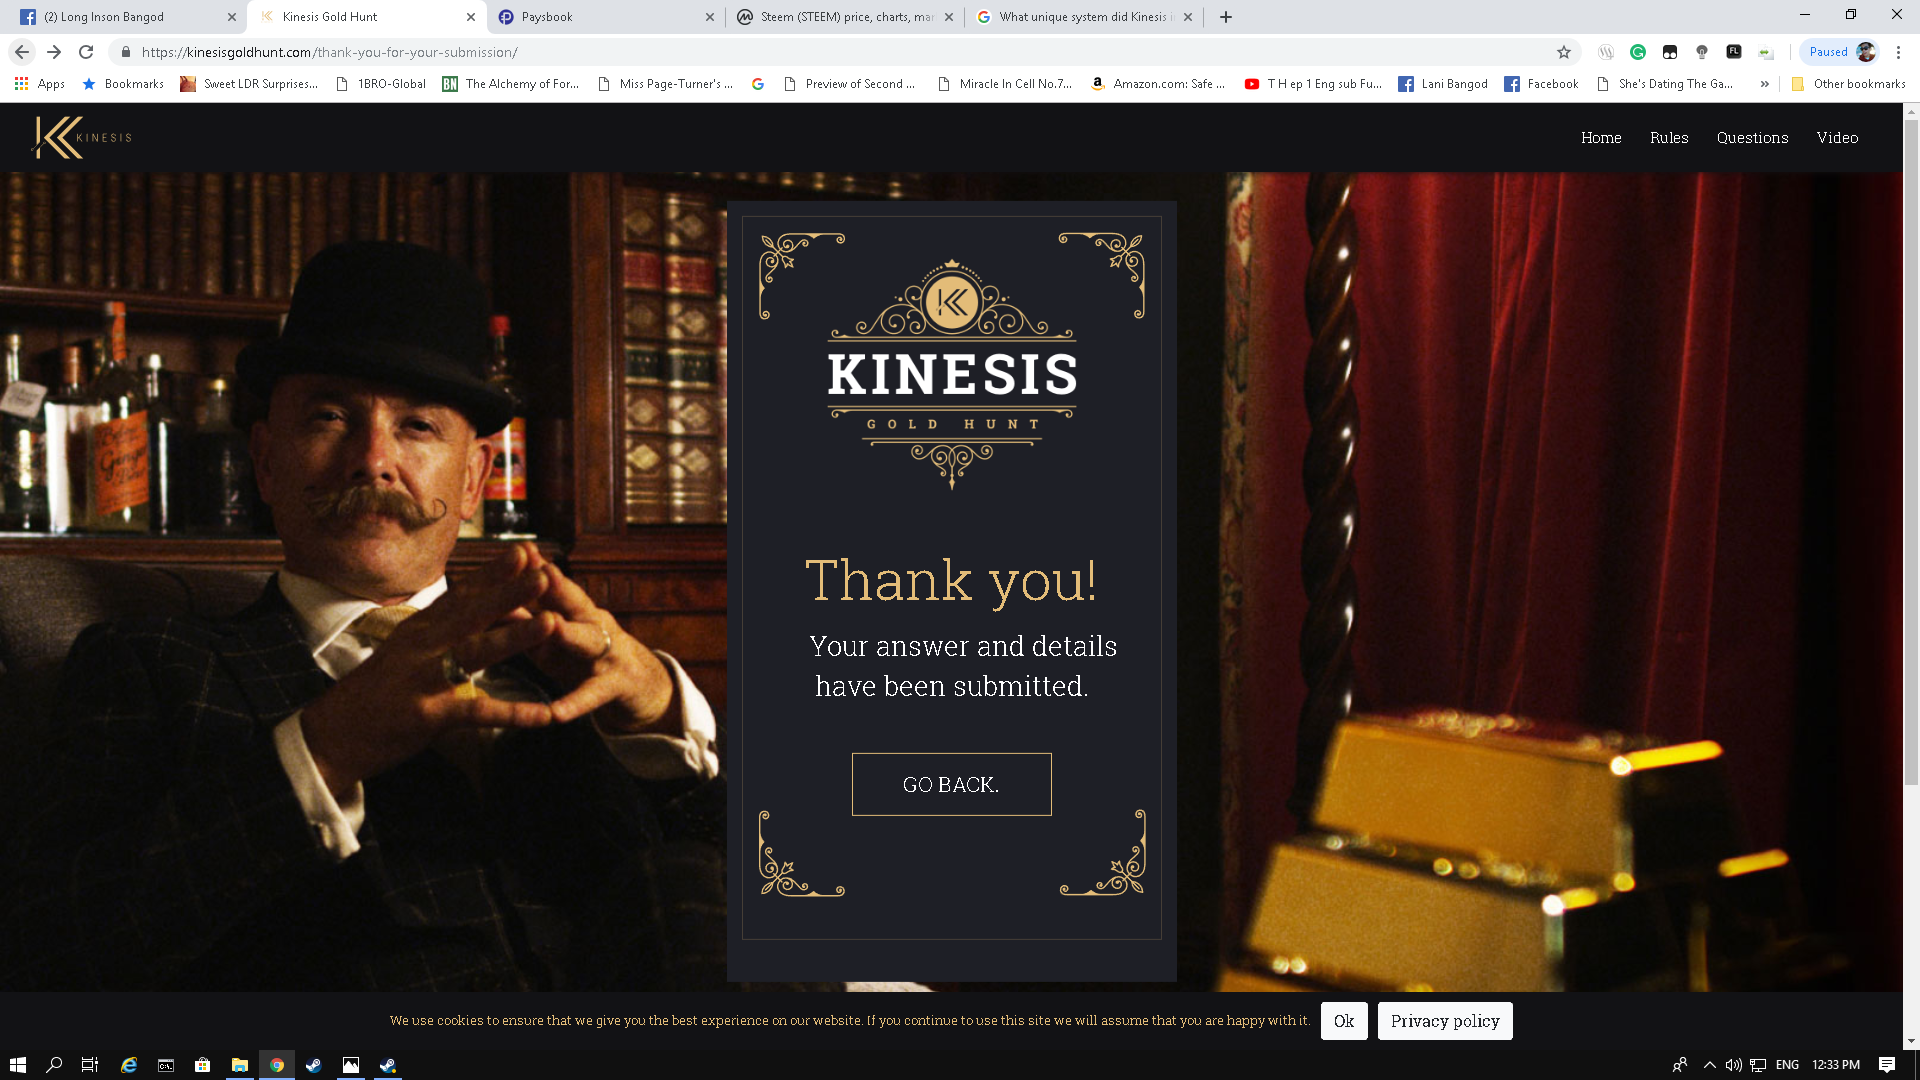The height and width of the screenshot is (1080, 1920).
Task: Open Steam from the taskbar
Action: (x=313, y=1065)
